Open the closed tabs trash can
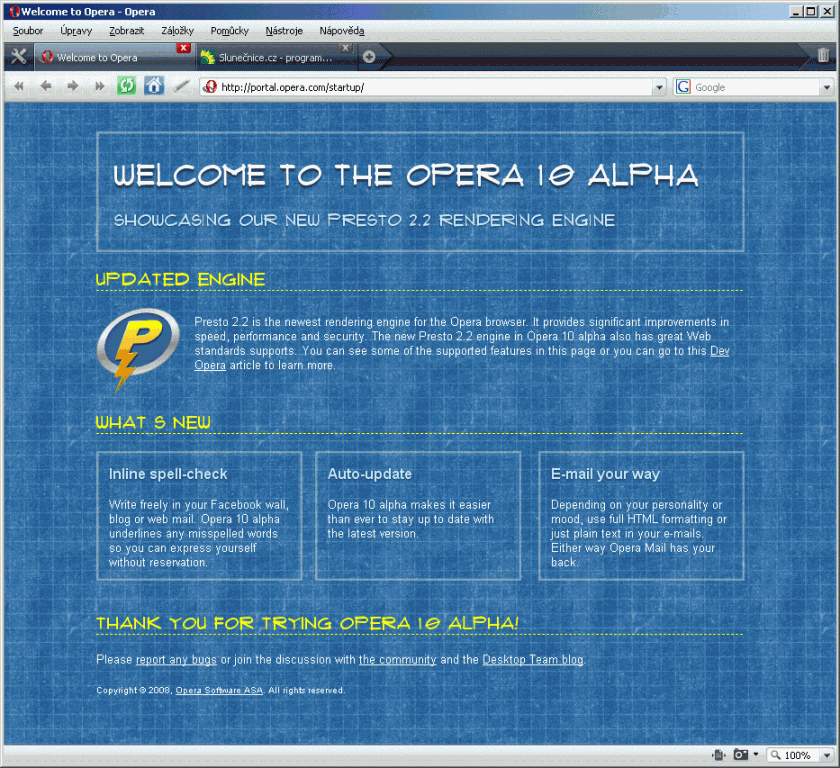The height and width of the screenshot is (768, 840). coord(823,55)
